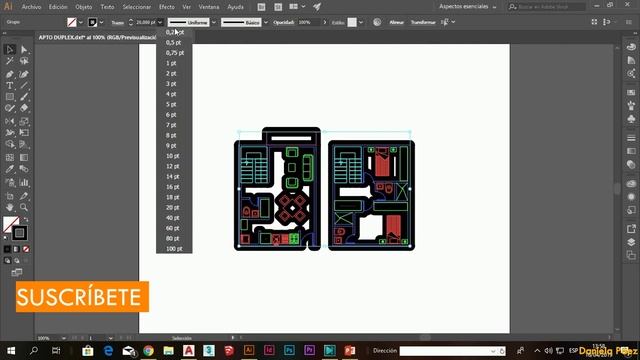Click the fill color swatch in toolbox
640x360 pixels.
tap(10, 224)
